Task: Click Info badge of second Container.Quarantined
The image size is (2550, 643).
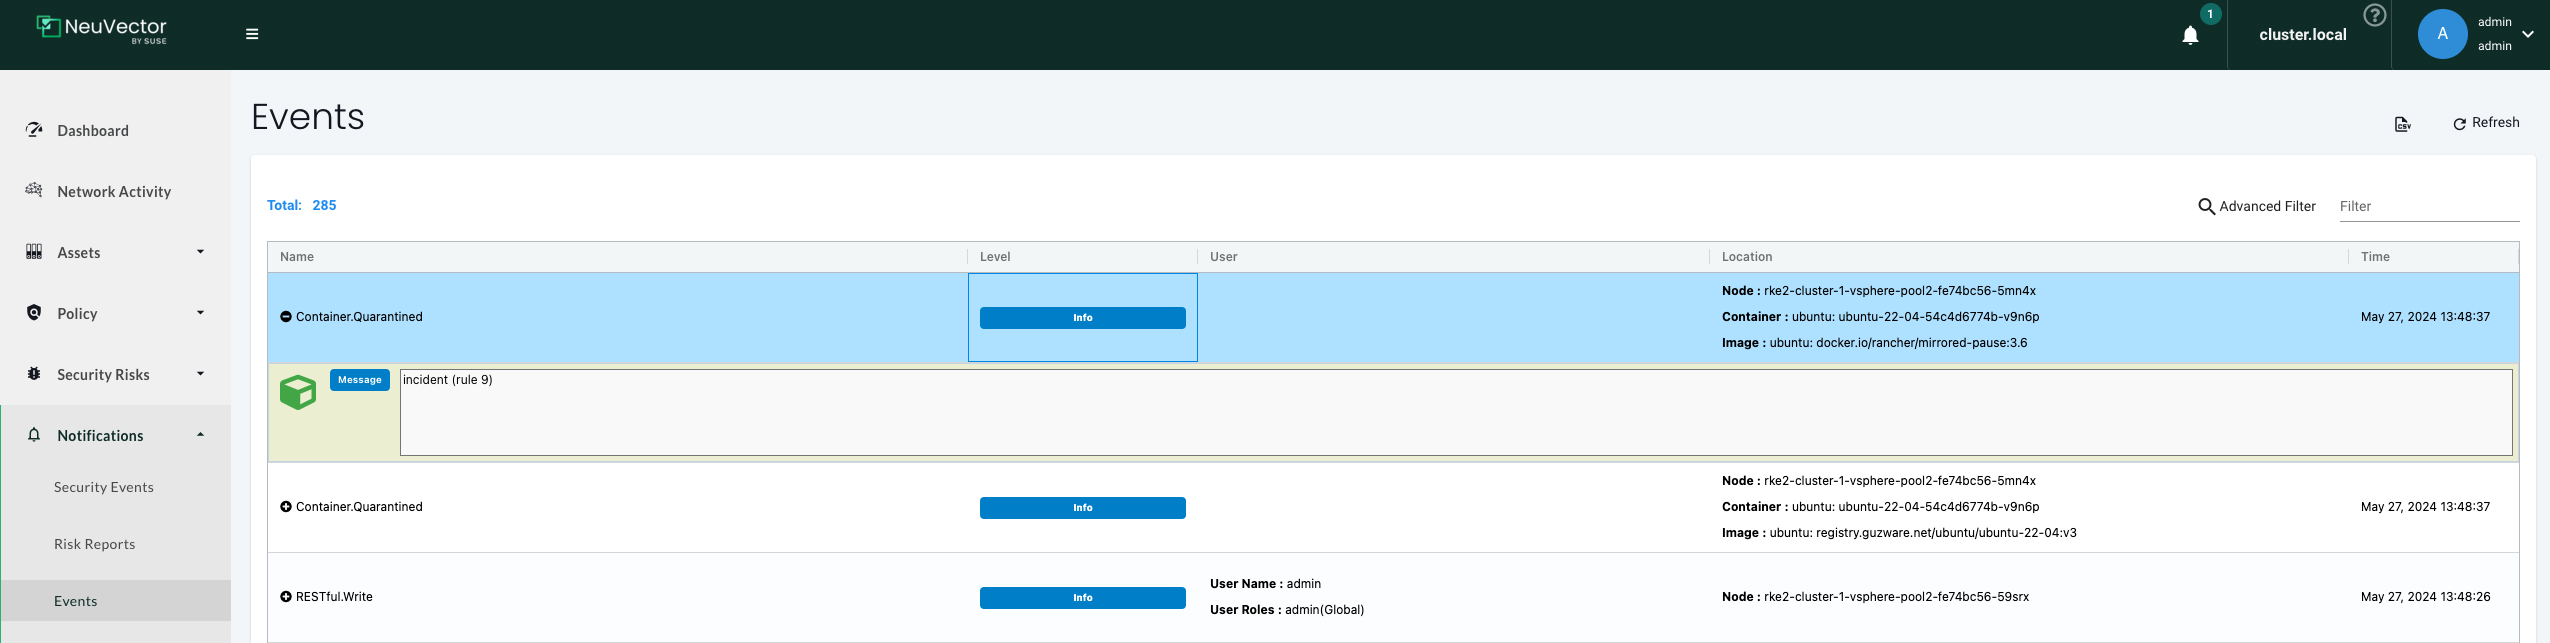Action: 1082,508
